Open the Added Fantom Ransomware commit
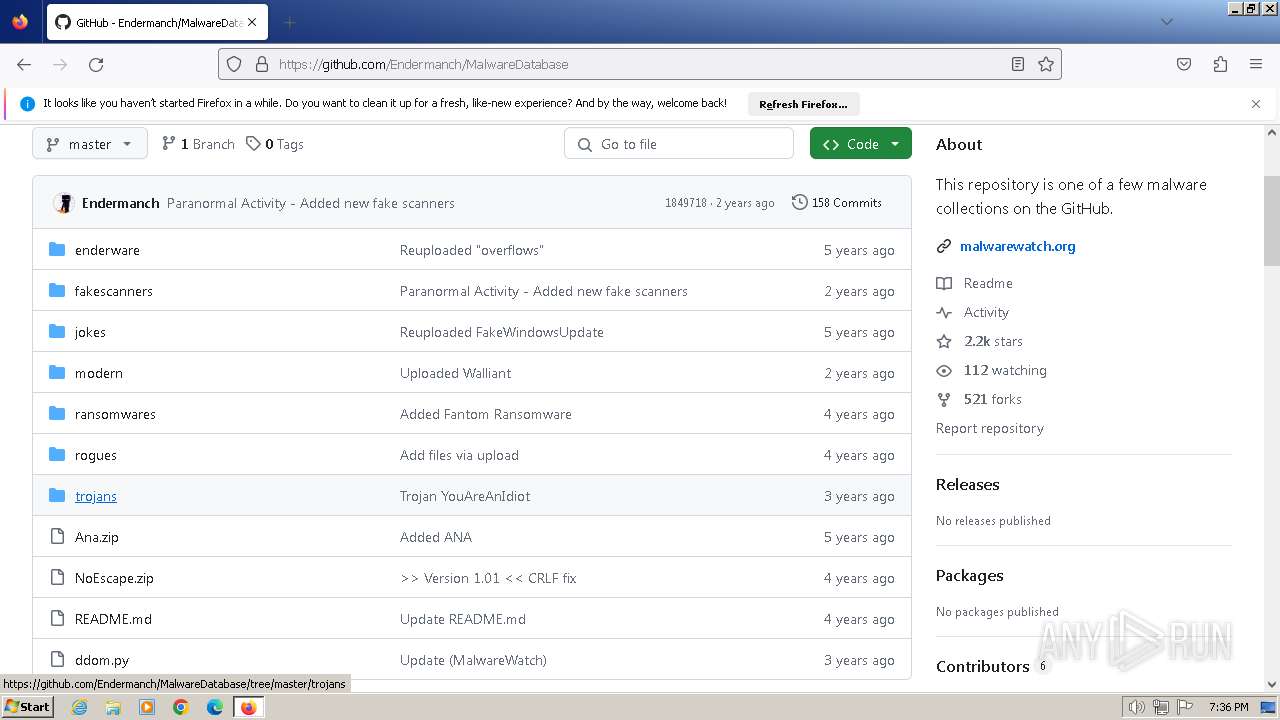The width and height of the screenshot is (1280, 720). 486,414
